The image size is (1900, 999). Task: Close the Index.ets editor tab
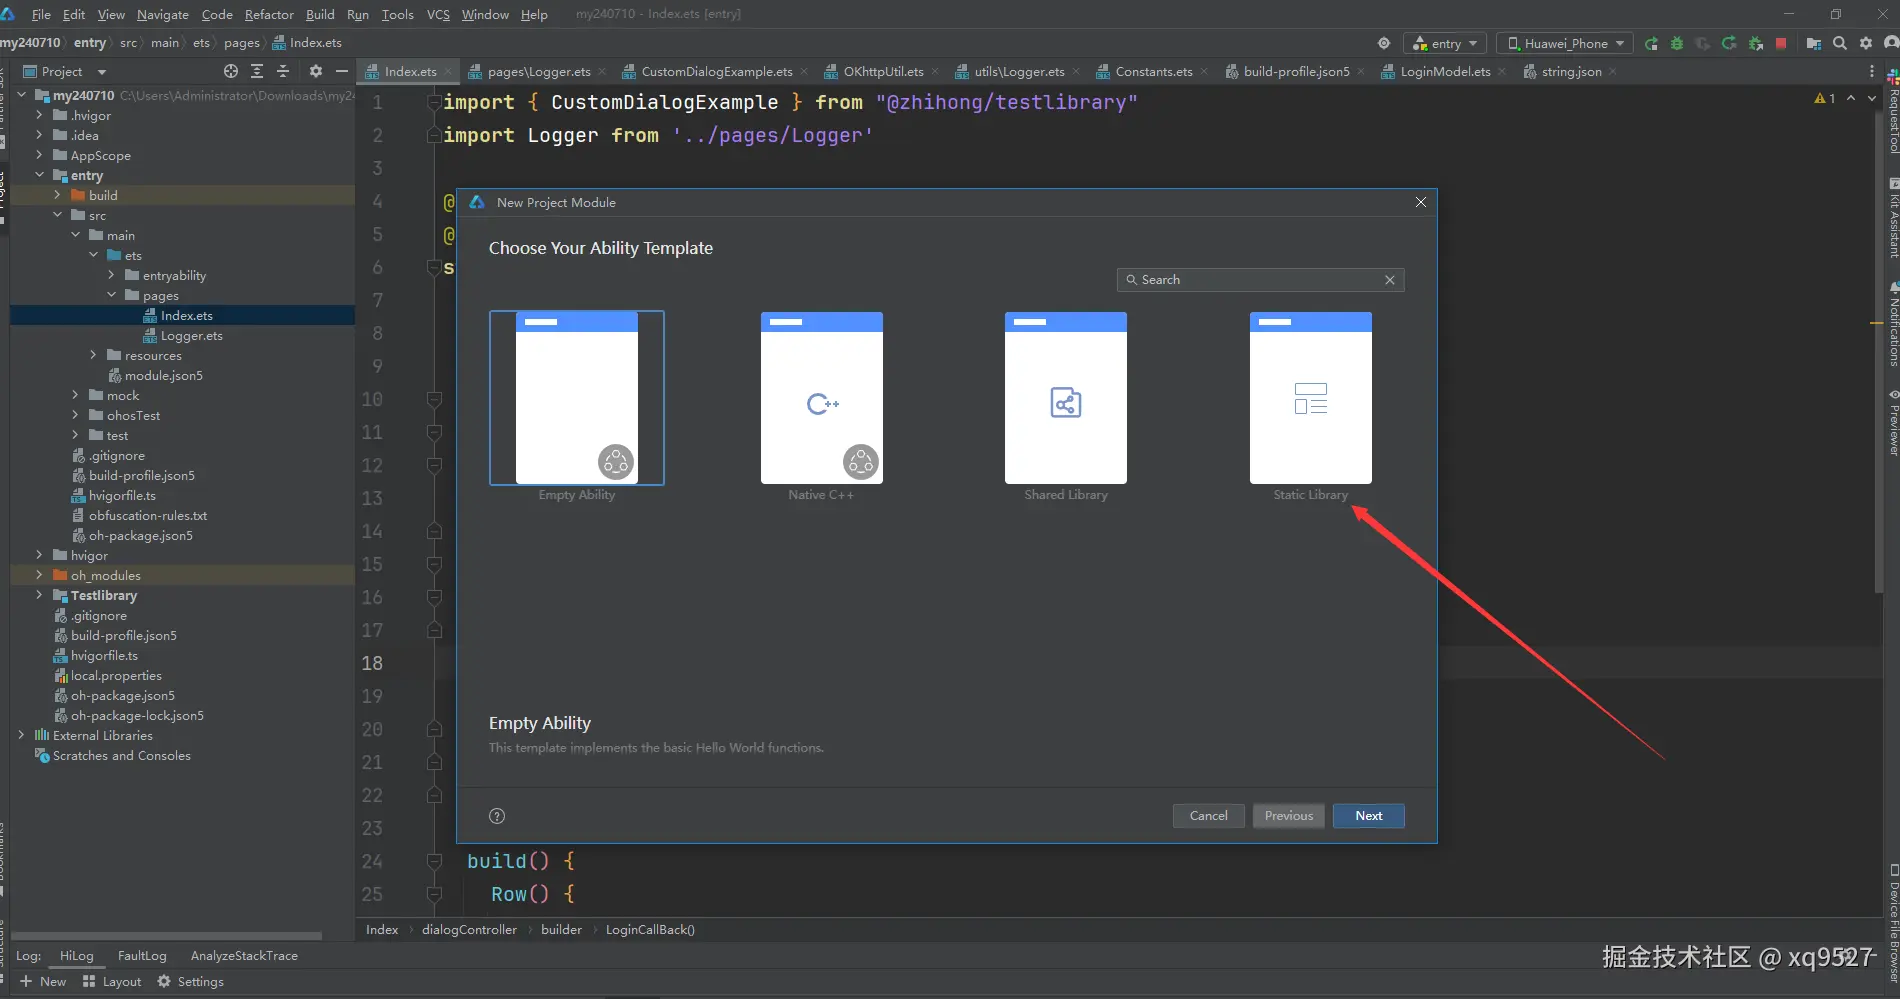(448, 72)
